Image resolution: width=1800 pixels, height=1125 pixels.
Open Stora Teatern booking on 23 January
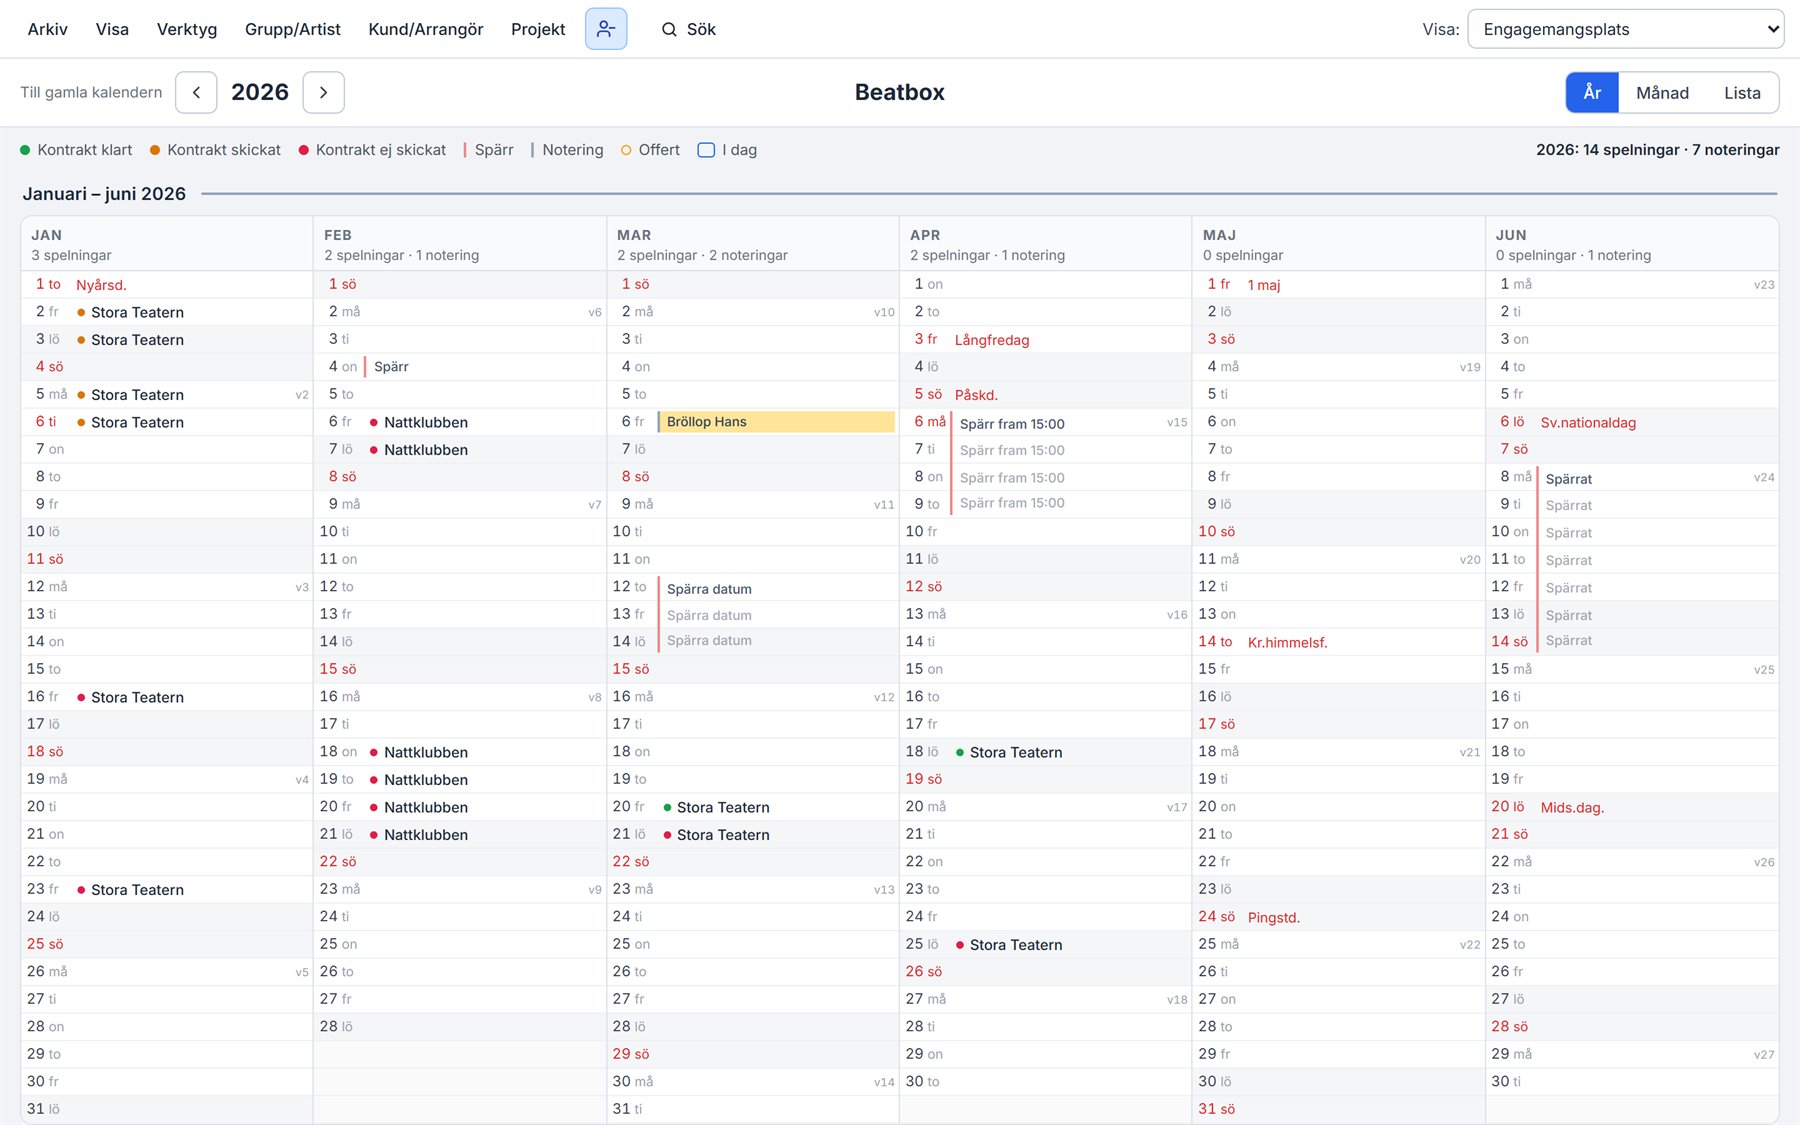tap(137, 890)
